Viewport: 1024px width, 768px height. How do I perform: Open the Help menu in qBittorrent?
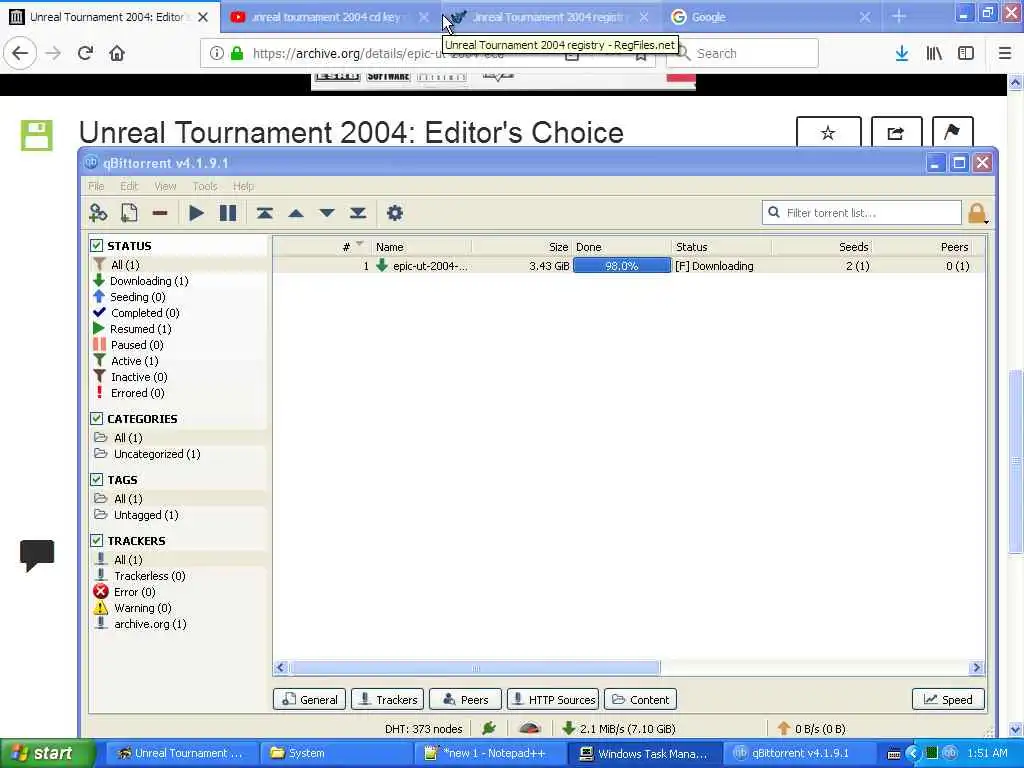244,186
